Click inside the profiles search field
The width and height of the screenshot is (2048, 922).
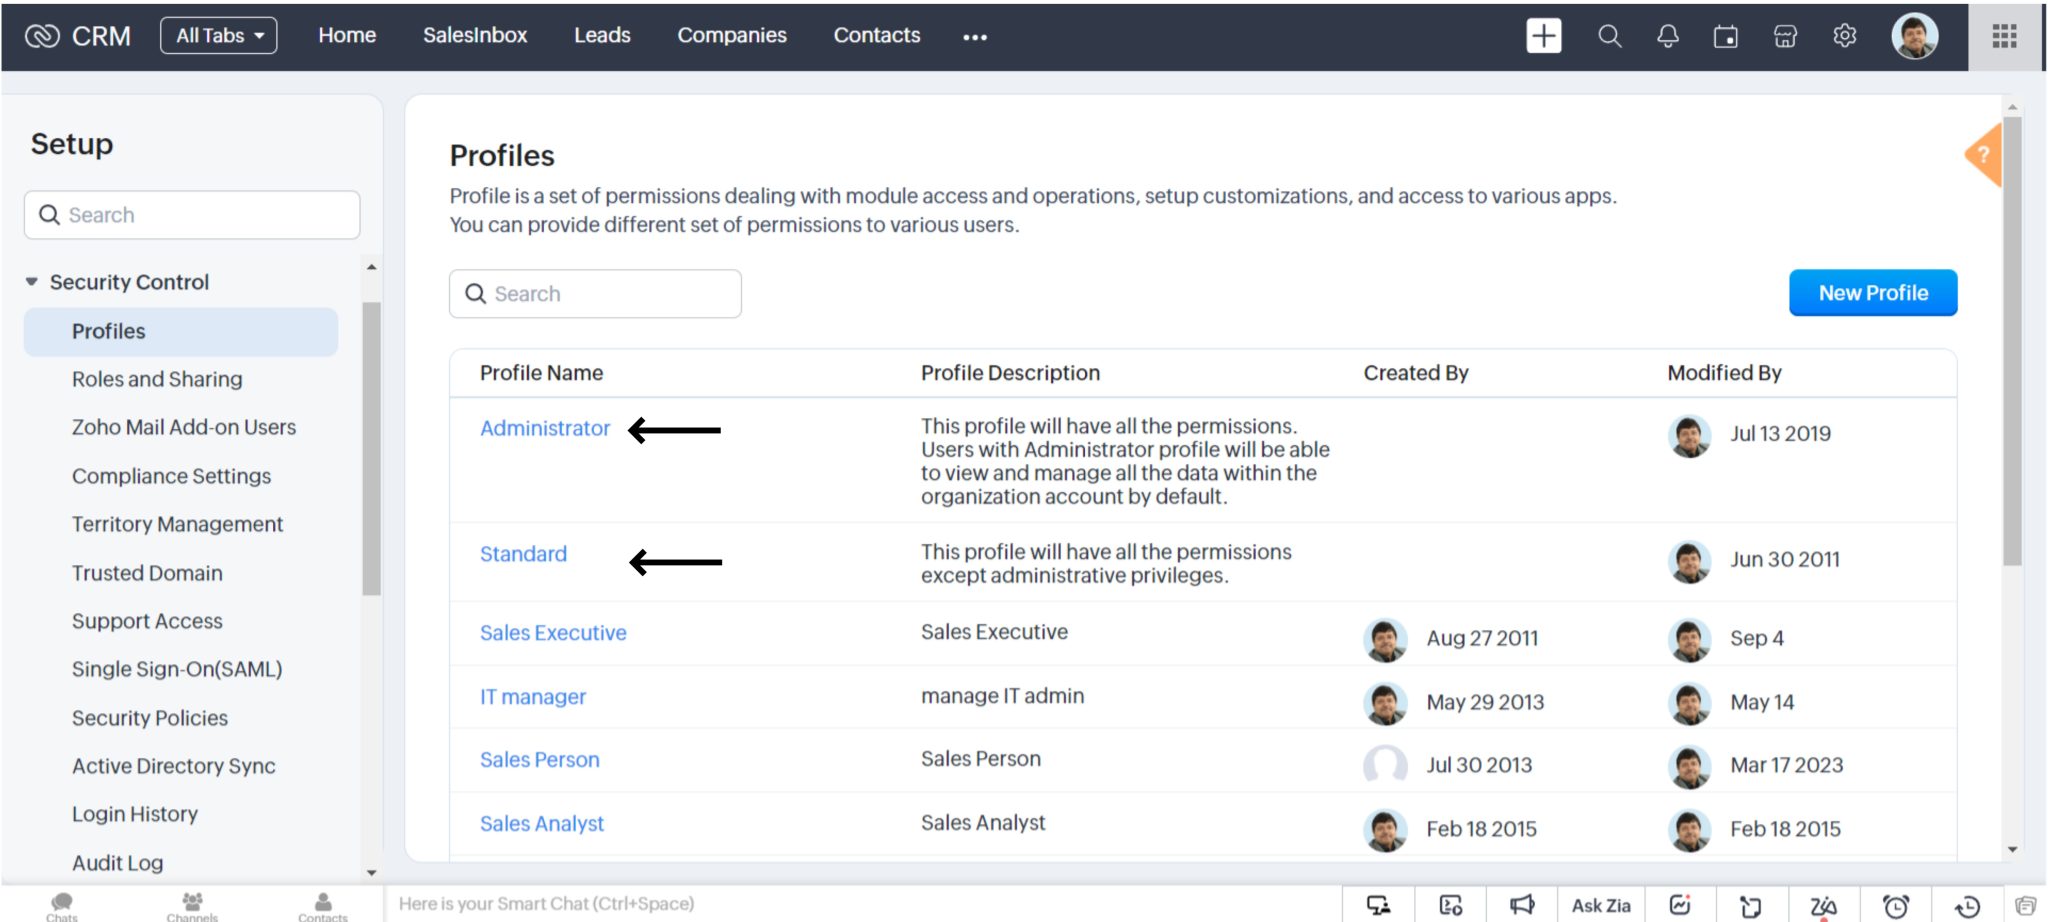[x=594, y=293]
